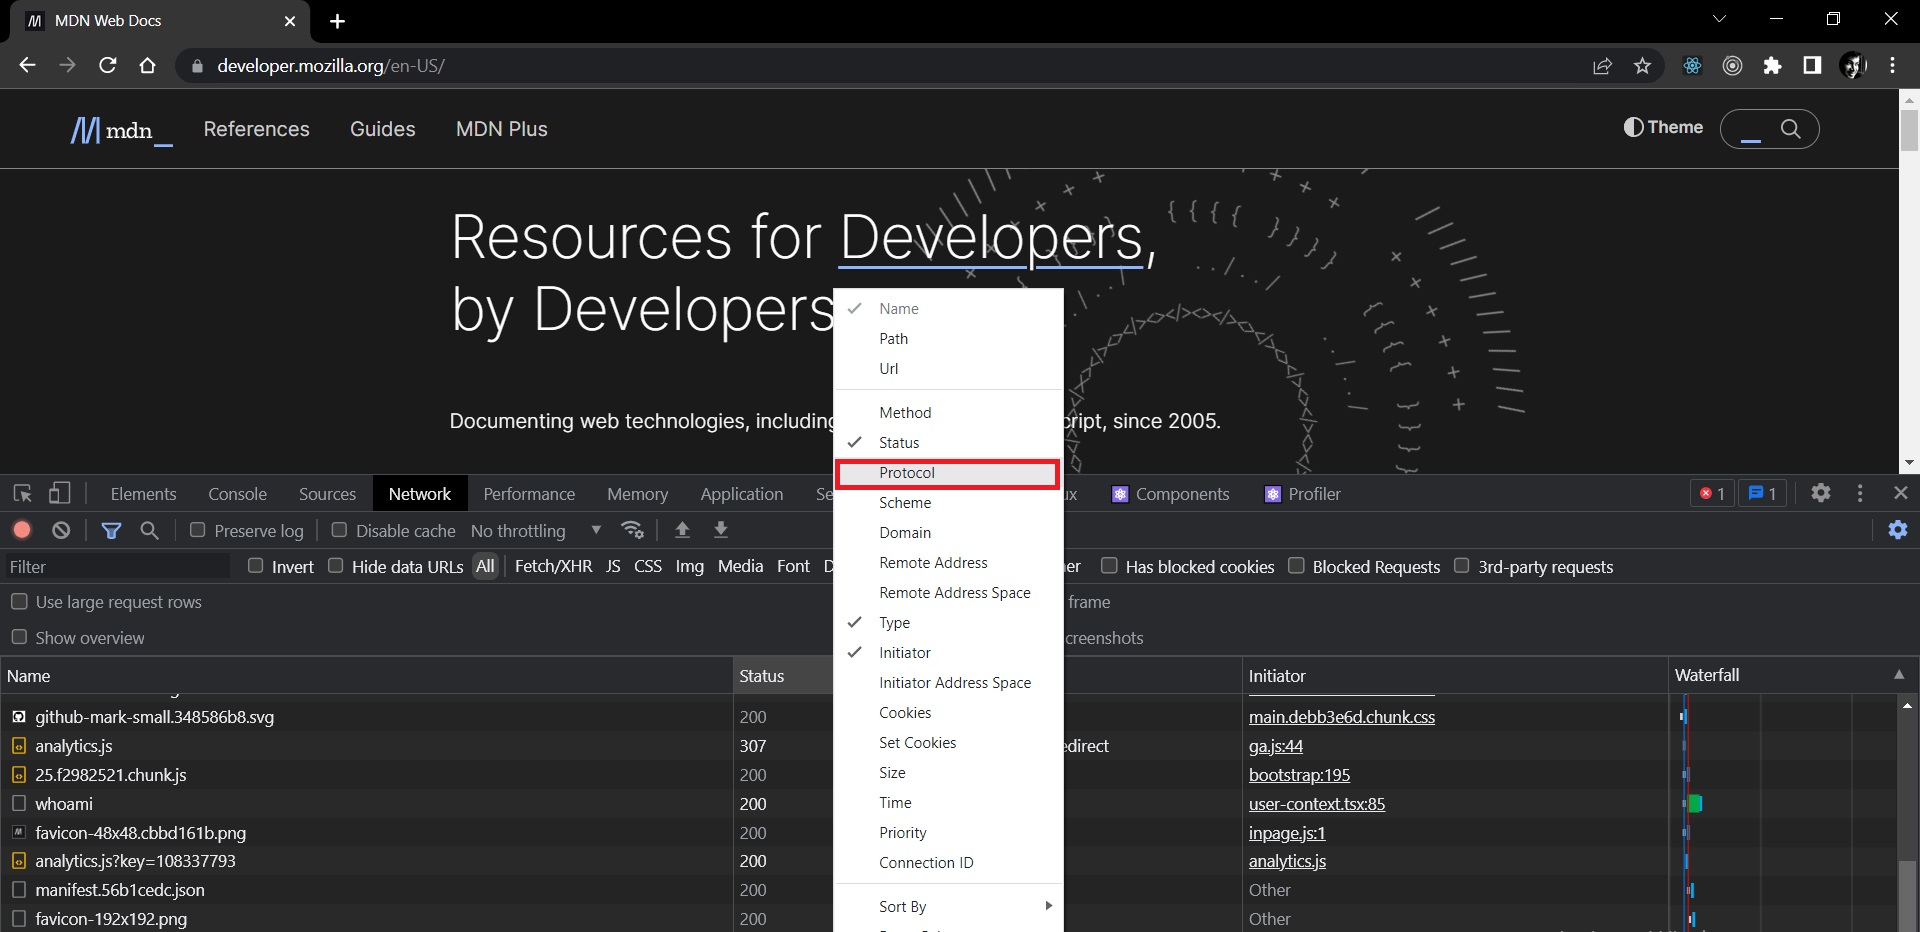Viewport: 1920px width, 932px height.
Task: Open the Application tab
Action: coord(741,494)
